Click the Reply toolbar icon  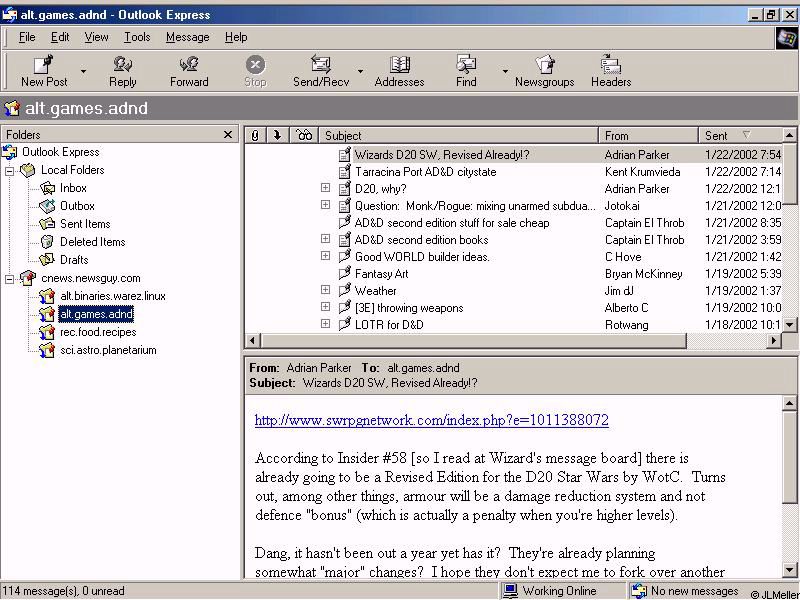[x=123, y=65]
